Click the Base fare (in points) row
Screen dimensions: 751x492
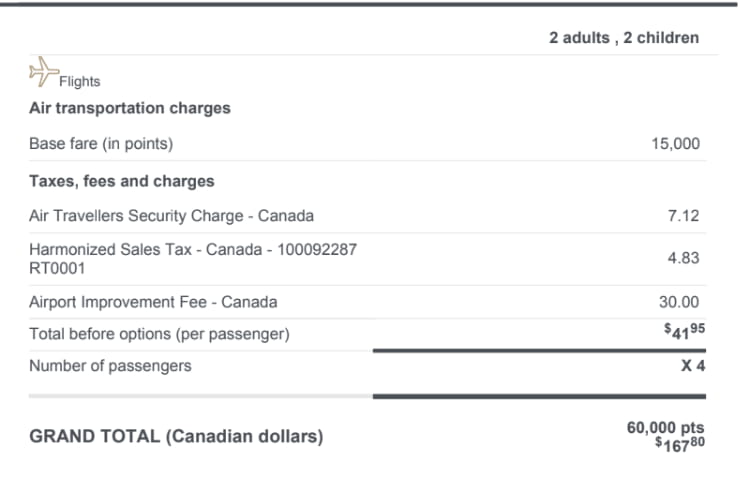(101, 144)
